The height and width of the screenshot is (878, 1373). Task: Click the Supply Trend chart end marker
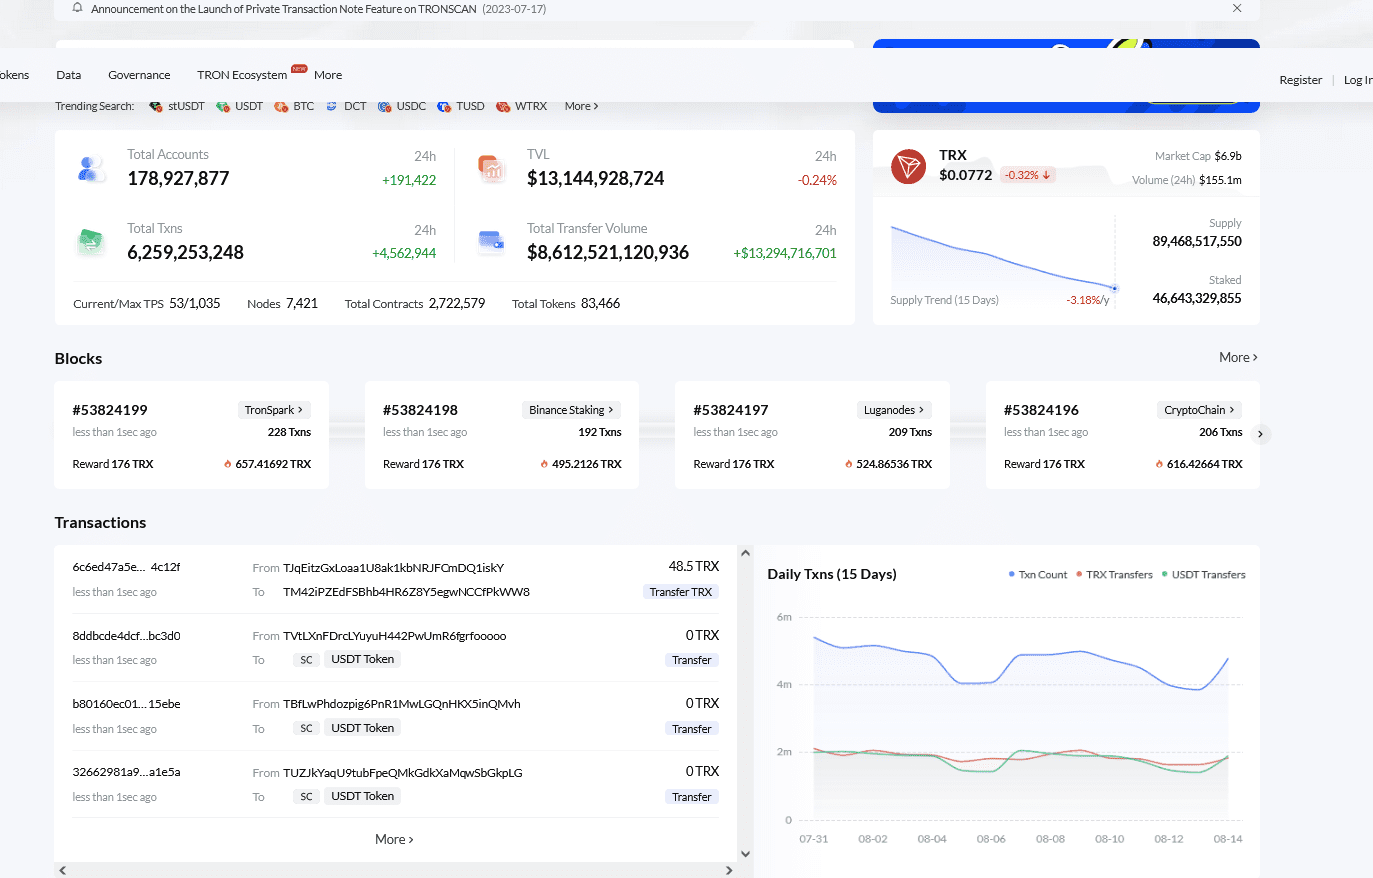1115,288
